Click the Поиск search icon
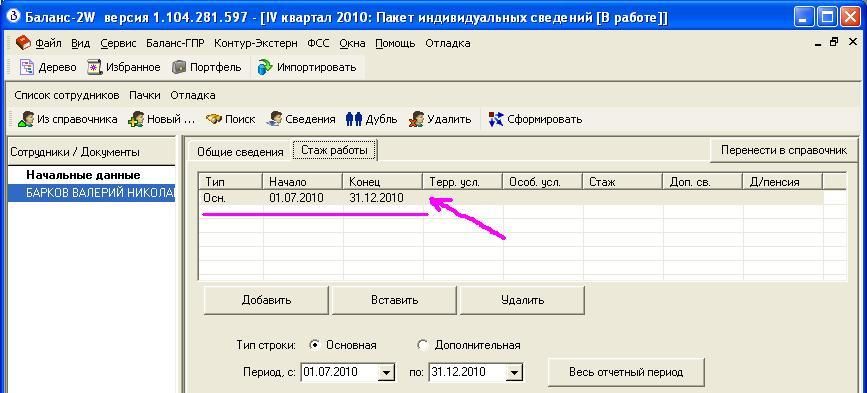This screenshot has width=867, height=393. pyautogui.click(x=231, y=119)
